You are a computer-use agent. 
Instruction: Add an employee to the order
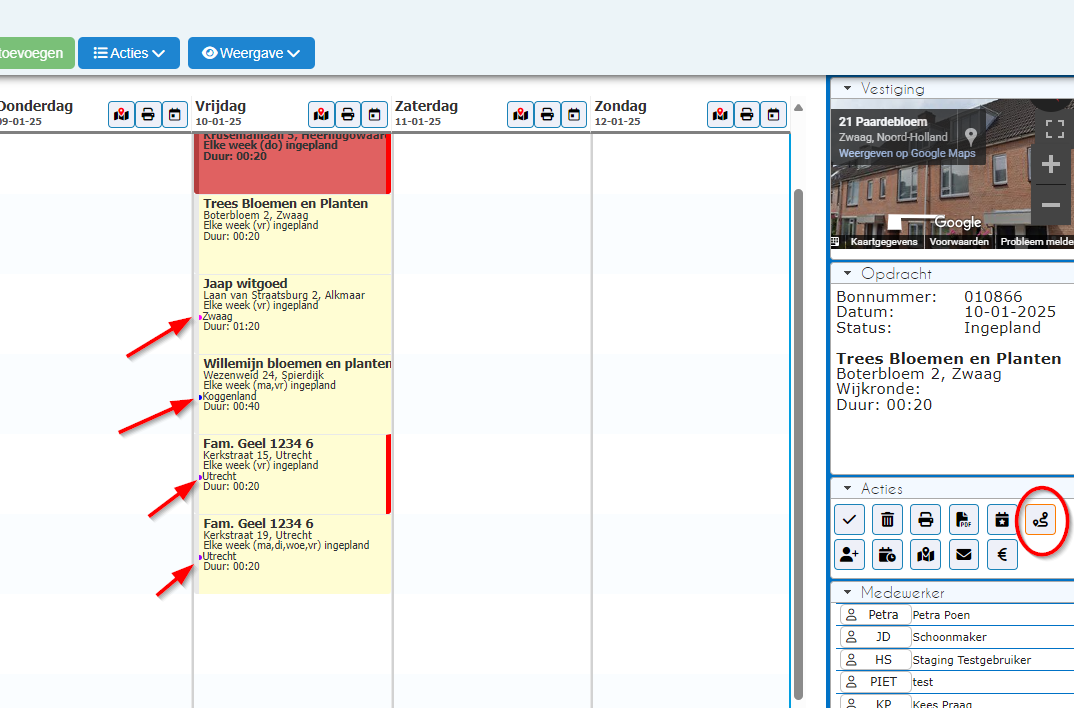coord(849,555)
